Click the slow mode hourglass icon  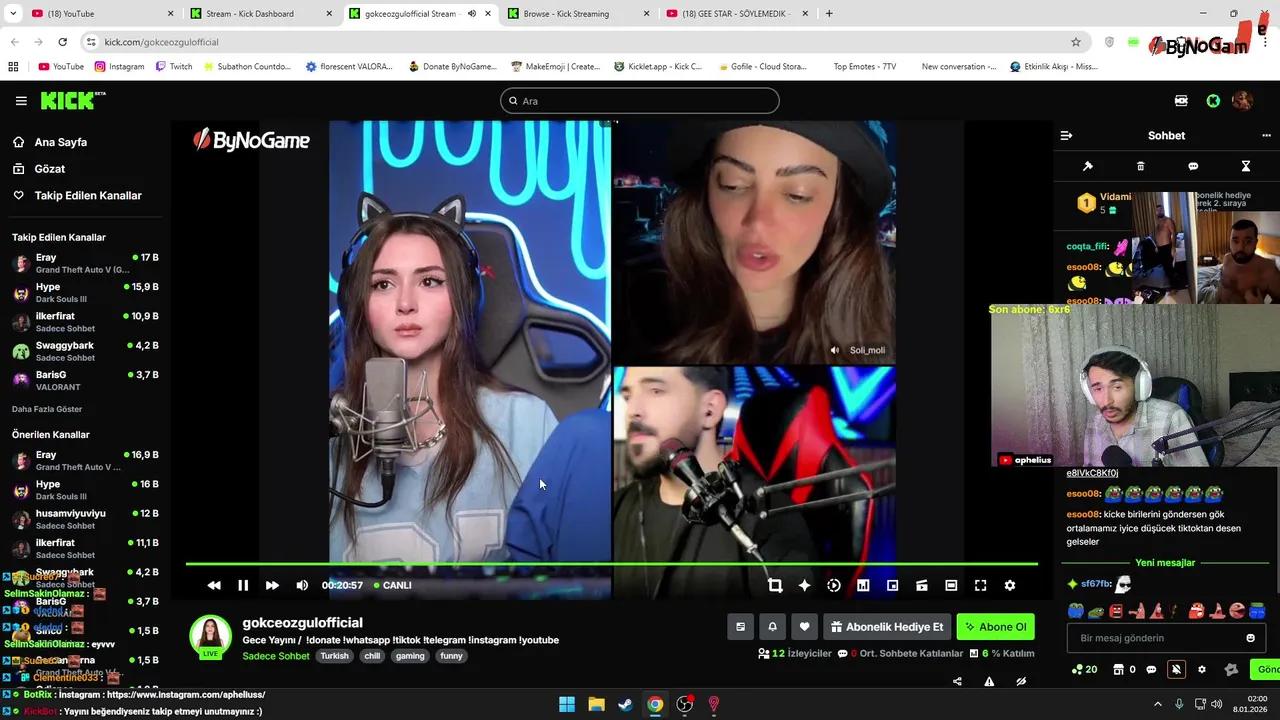click(1246, 166)
